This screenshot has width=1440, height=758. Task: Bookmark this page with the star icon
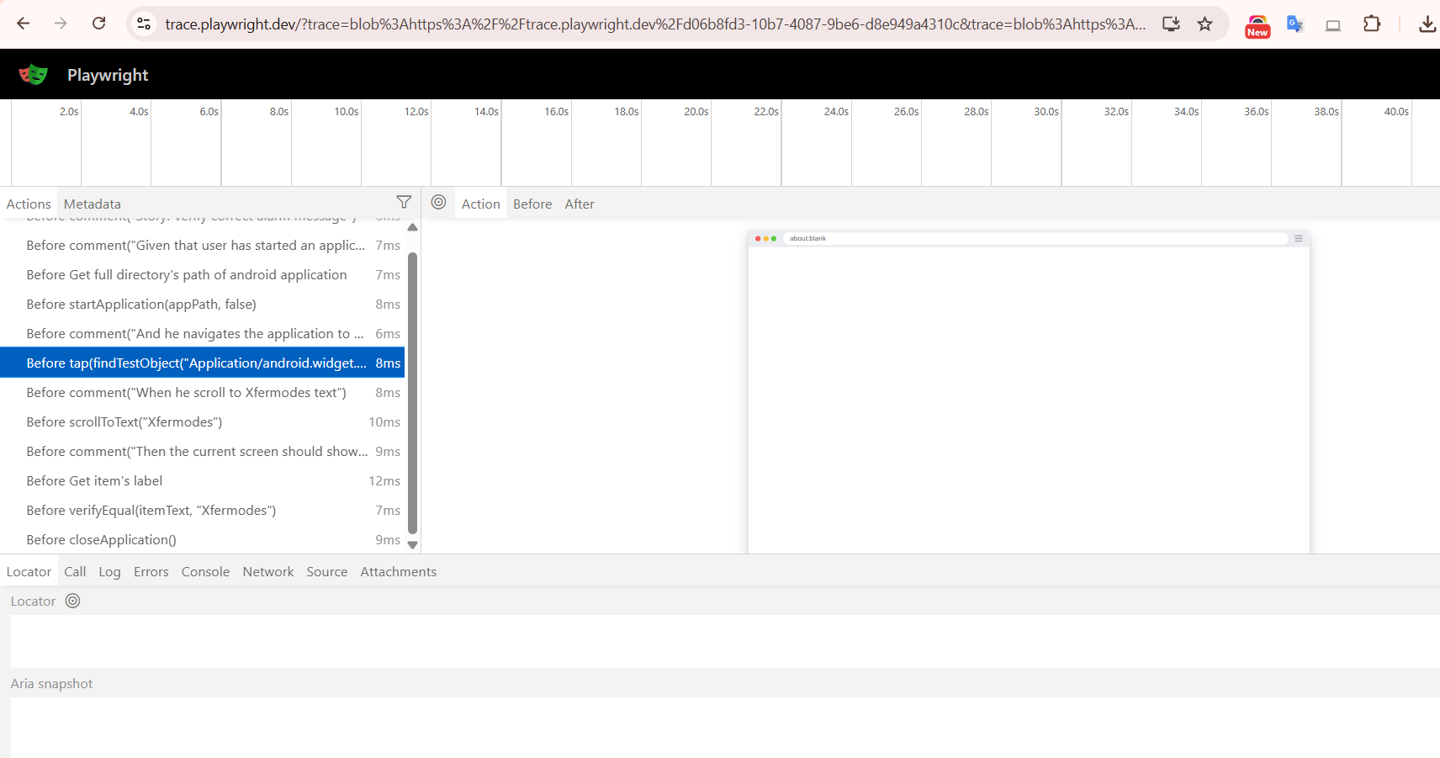coord(1205,23)
